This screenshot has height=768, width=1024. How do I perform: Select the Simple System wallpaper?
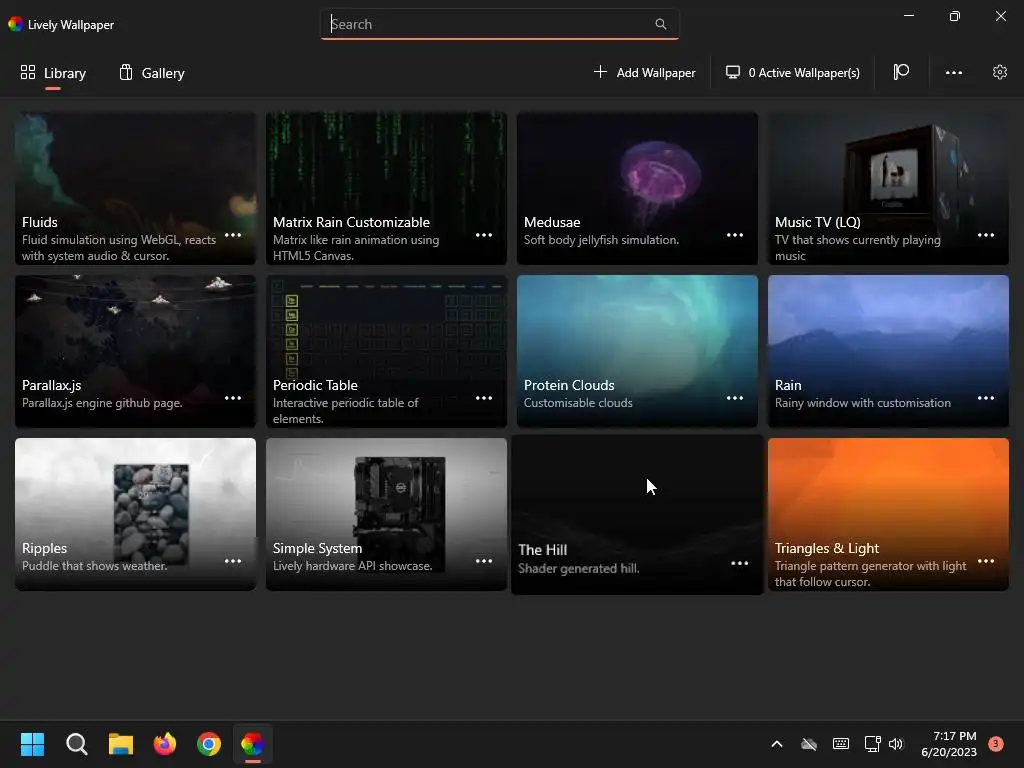[386, 515]
